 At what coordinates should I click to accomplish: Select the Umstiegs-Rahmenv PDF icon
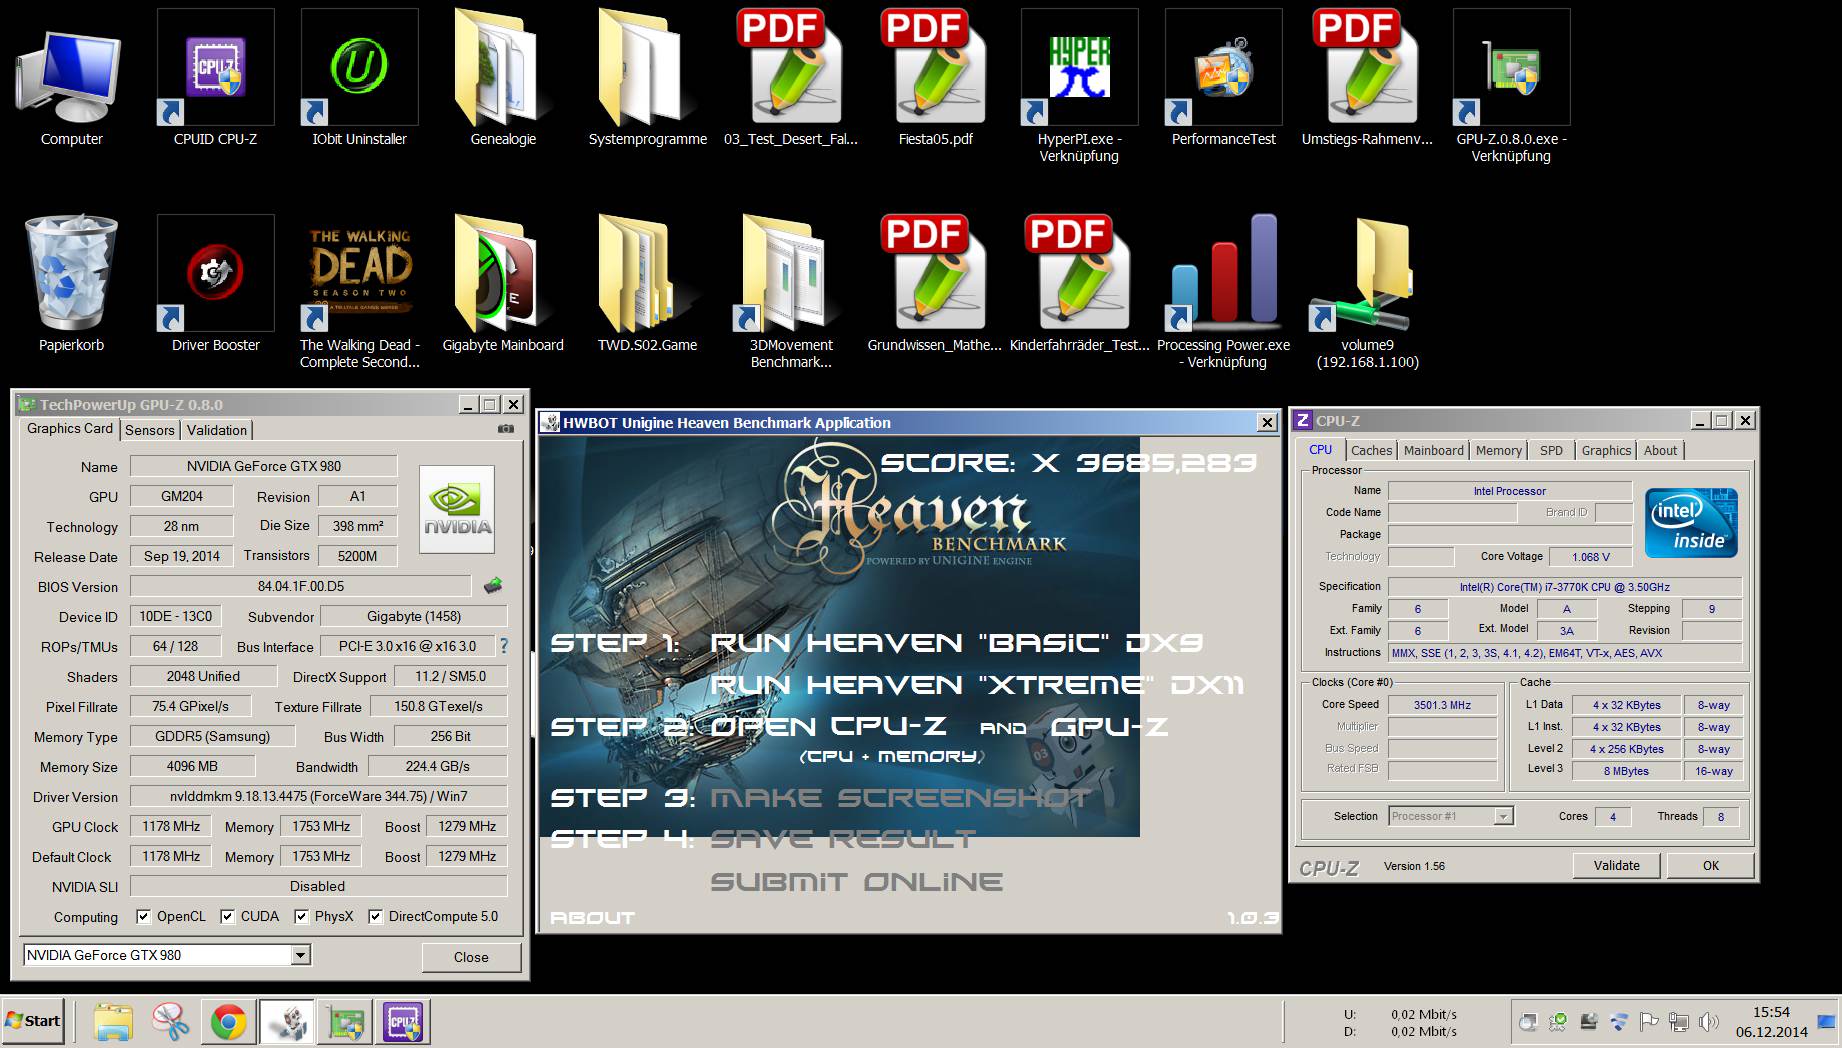click(1367, 78)
